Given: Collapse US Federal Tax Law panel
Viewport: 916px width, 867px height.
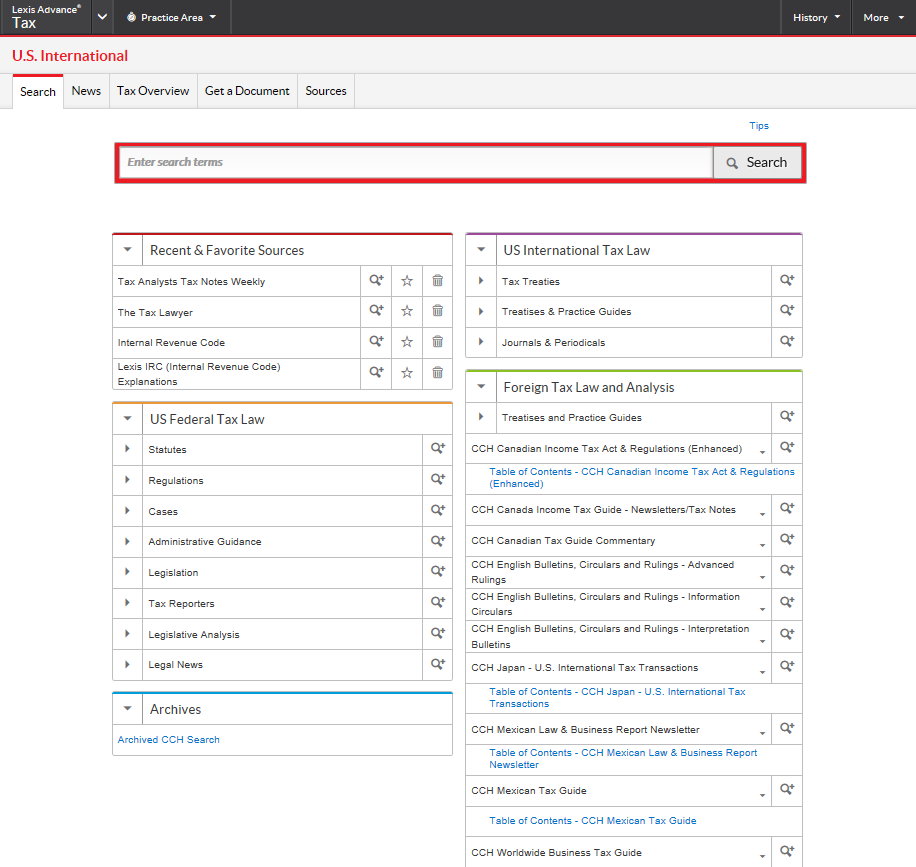Looking at the screenshot, I should pos(127,418).
